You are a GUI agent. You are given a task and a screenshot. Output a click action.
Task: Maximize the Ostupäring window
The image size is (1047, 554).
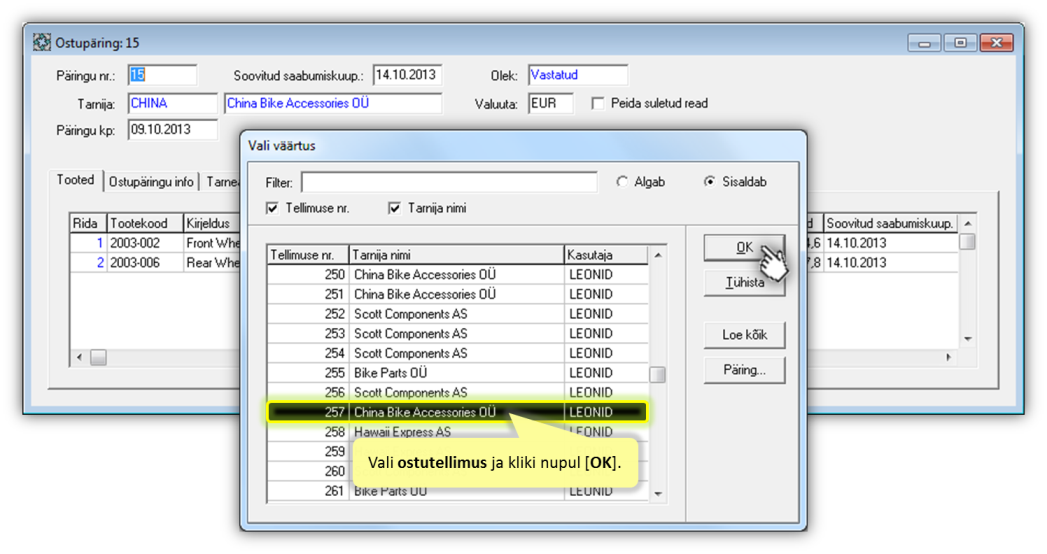pyautogui.click(x=960, y=43)
